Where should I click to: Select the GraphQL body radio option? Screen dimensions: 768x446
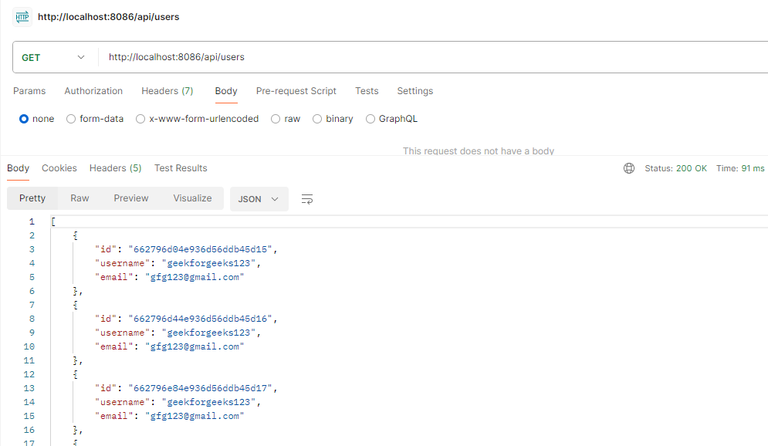[x=370, y=119]
